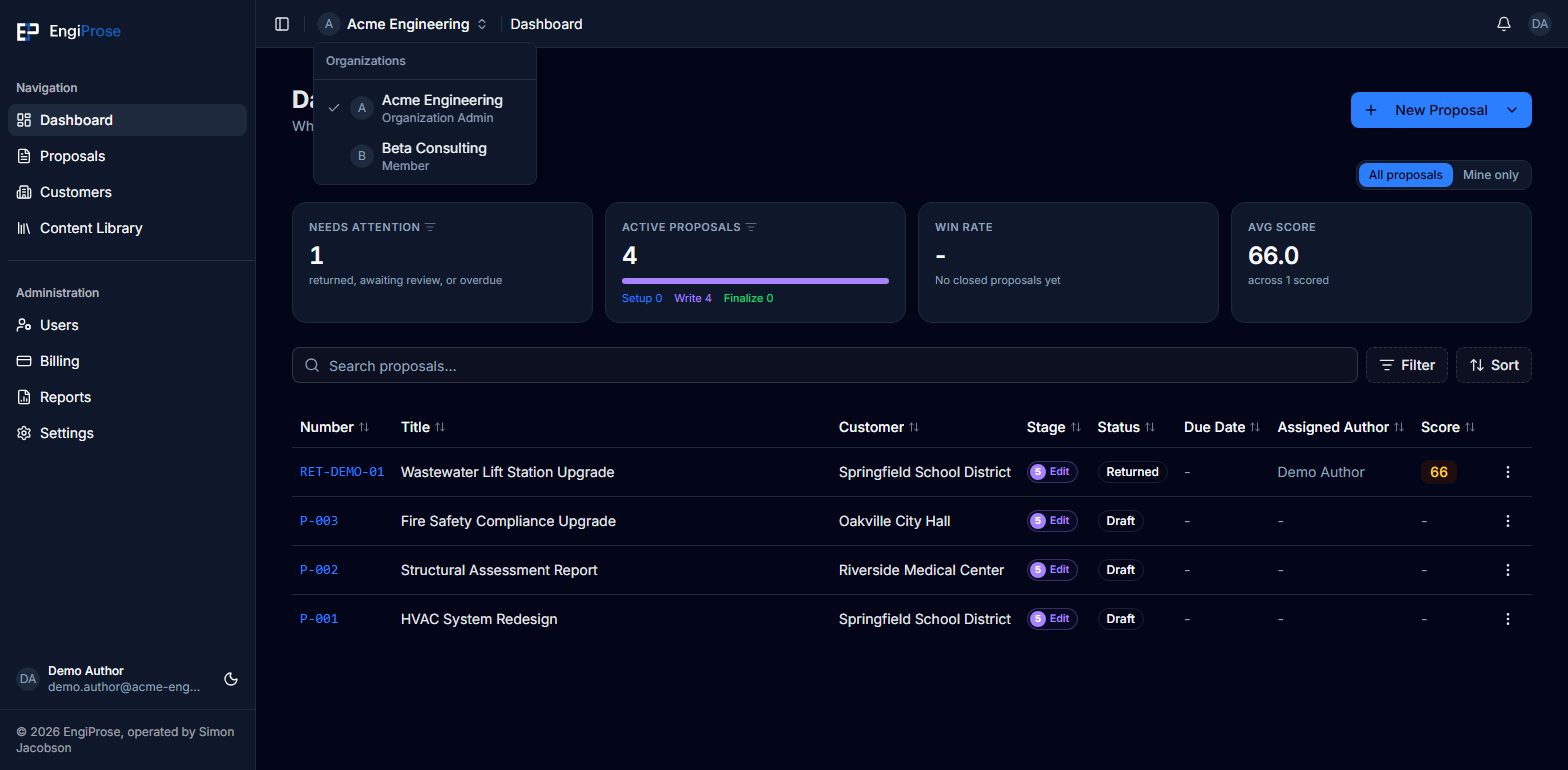Sort by Customer column arrows

[914, 427]
